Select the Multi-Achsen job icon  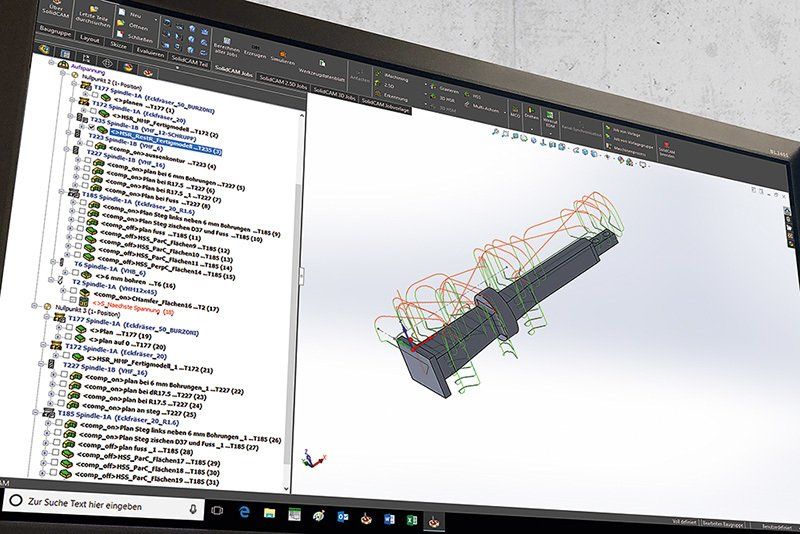click(467, 105)
